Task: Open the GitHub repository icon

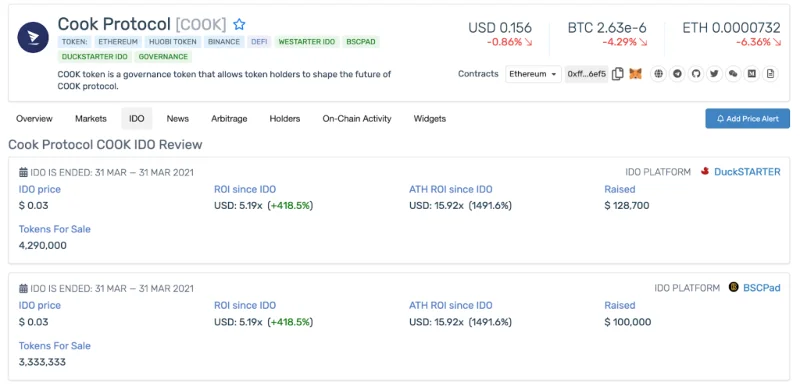Action: [696, 74]
